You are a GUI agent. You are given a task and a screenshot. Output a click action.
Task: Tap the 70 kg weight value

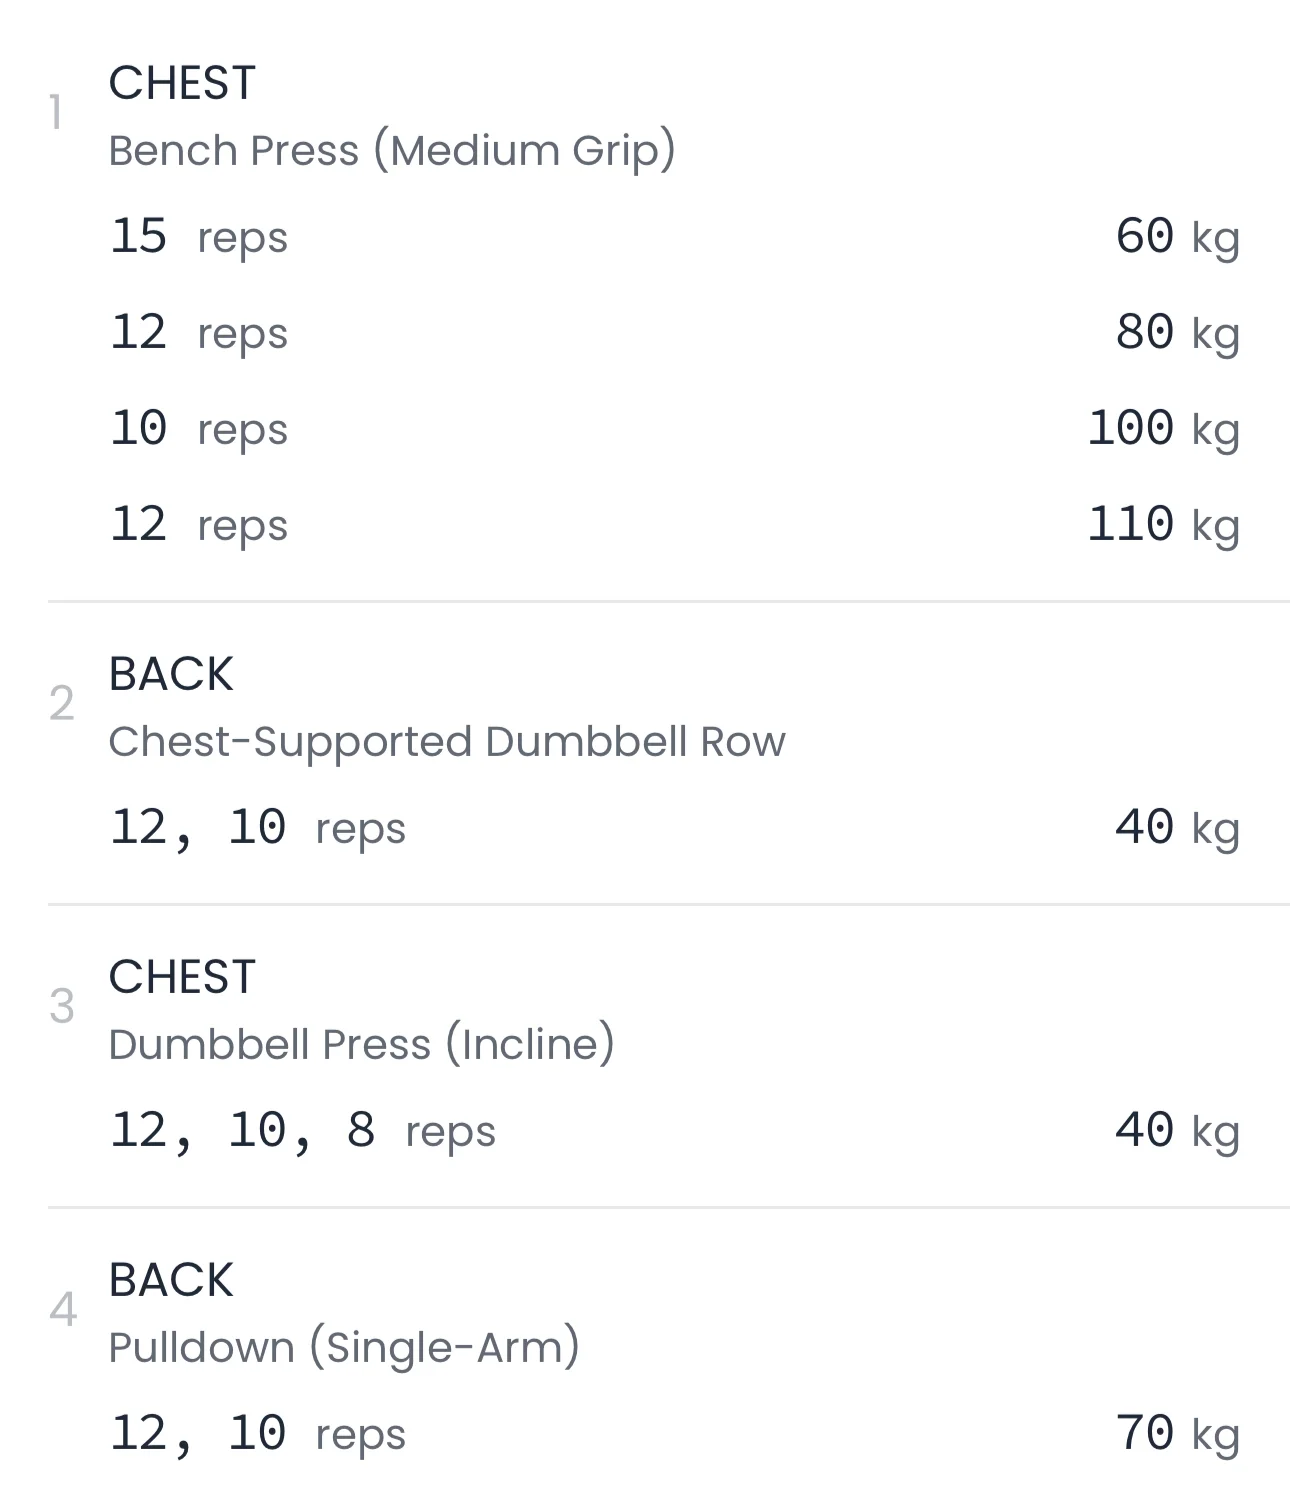point(1176,1434)
